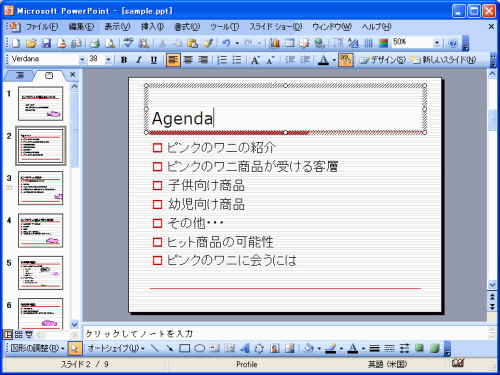Insert WordArt from the drawing toolbar

pyautogui.click(x=244, y=348)
